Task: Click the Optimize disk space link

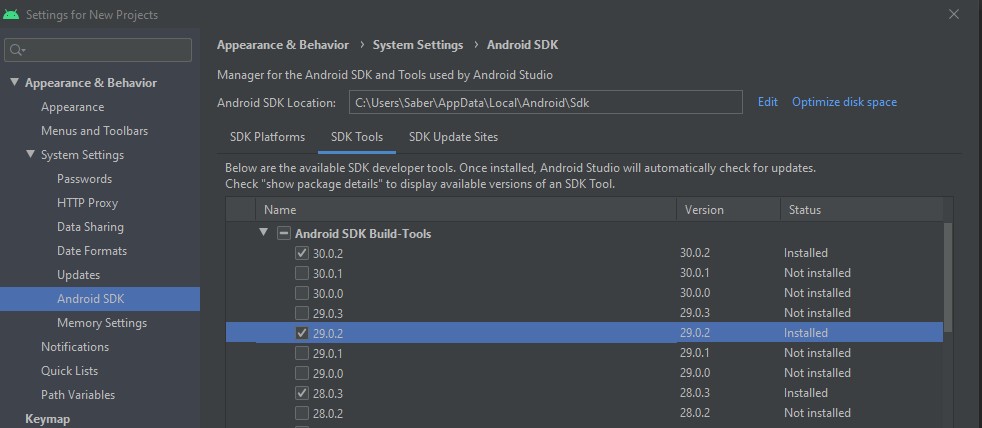Action: coord(844,102)
